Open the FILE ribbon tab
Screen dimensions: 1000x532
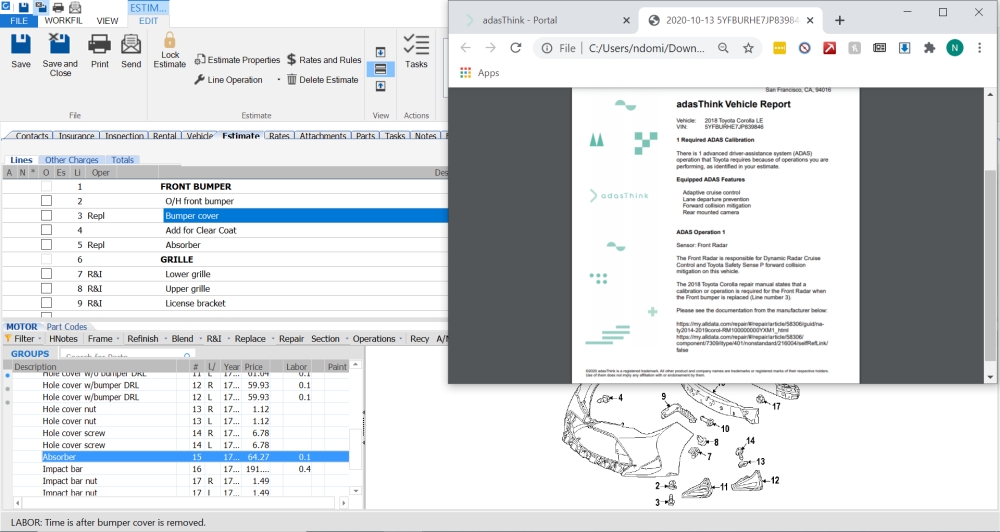pos(18,20)
